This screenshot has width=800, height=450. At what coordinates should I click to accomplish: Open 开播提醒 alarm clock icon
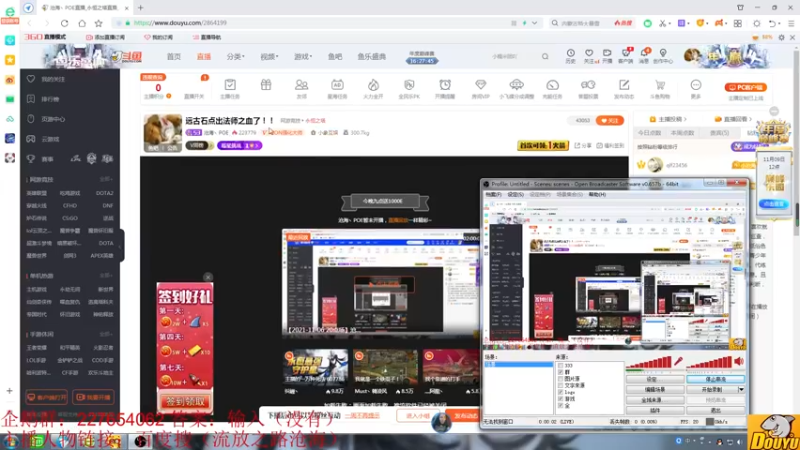click(x=445, y=85)
